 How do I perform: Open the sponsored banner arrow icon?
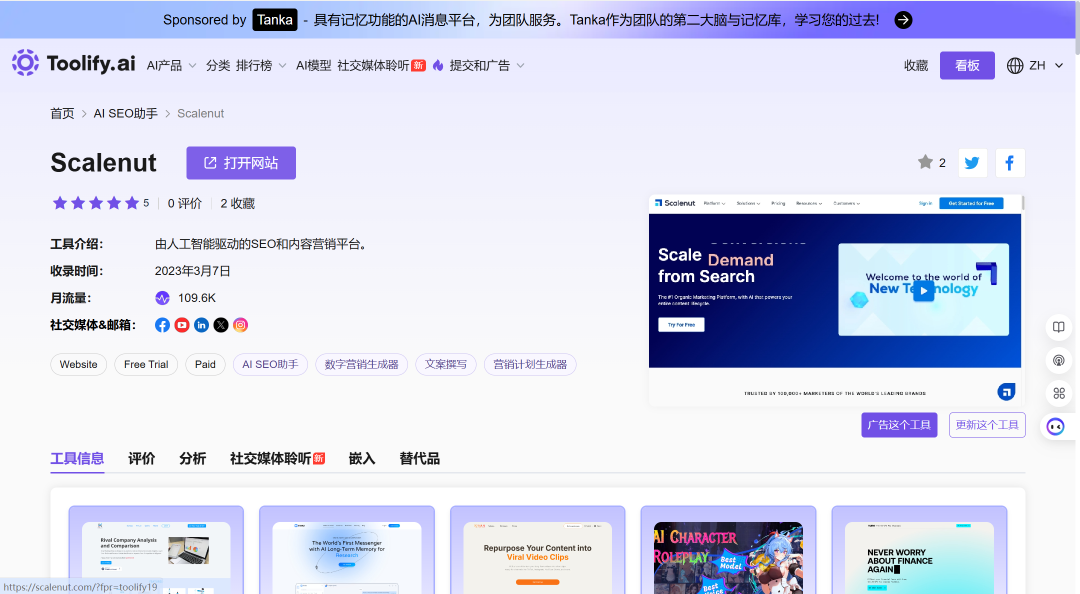(903, 20)
